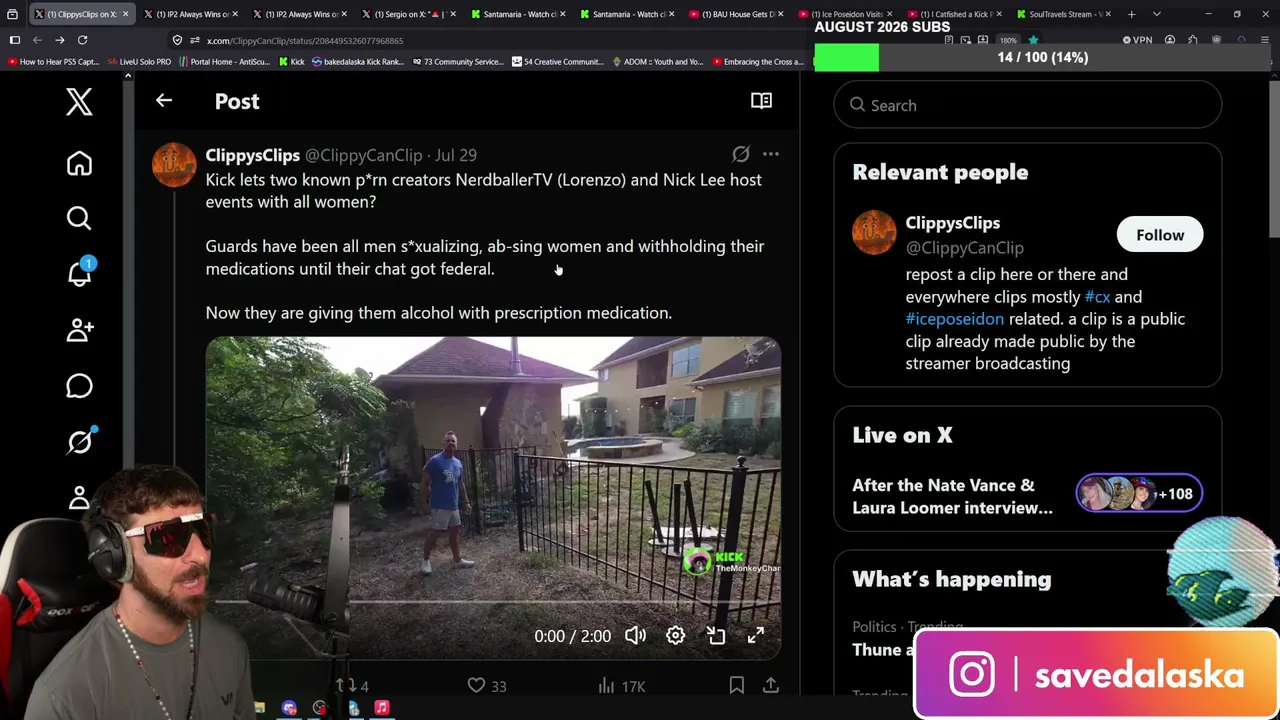
Task: Open Notifications bell with one unread
Action: pyautogui.click(x=79, y=273)
